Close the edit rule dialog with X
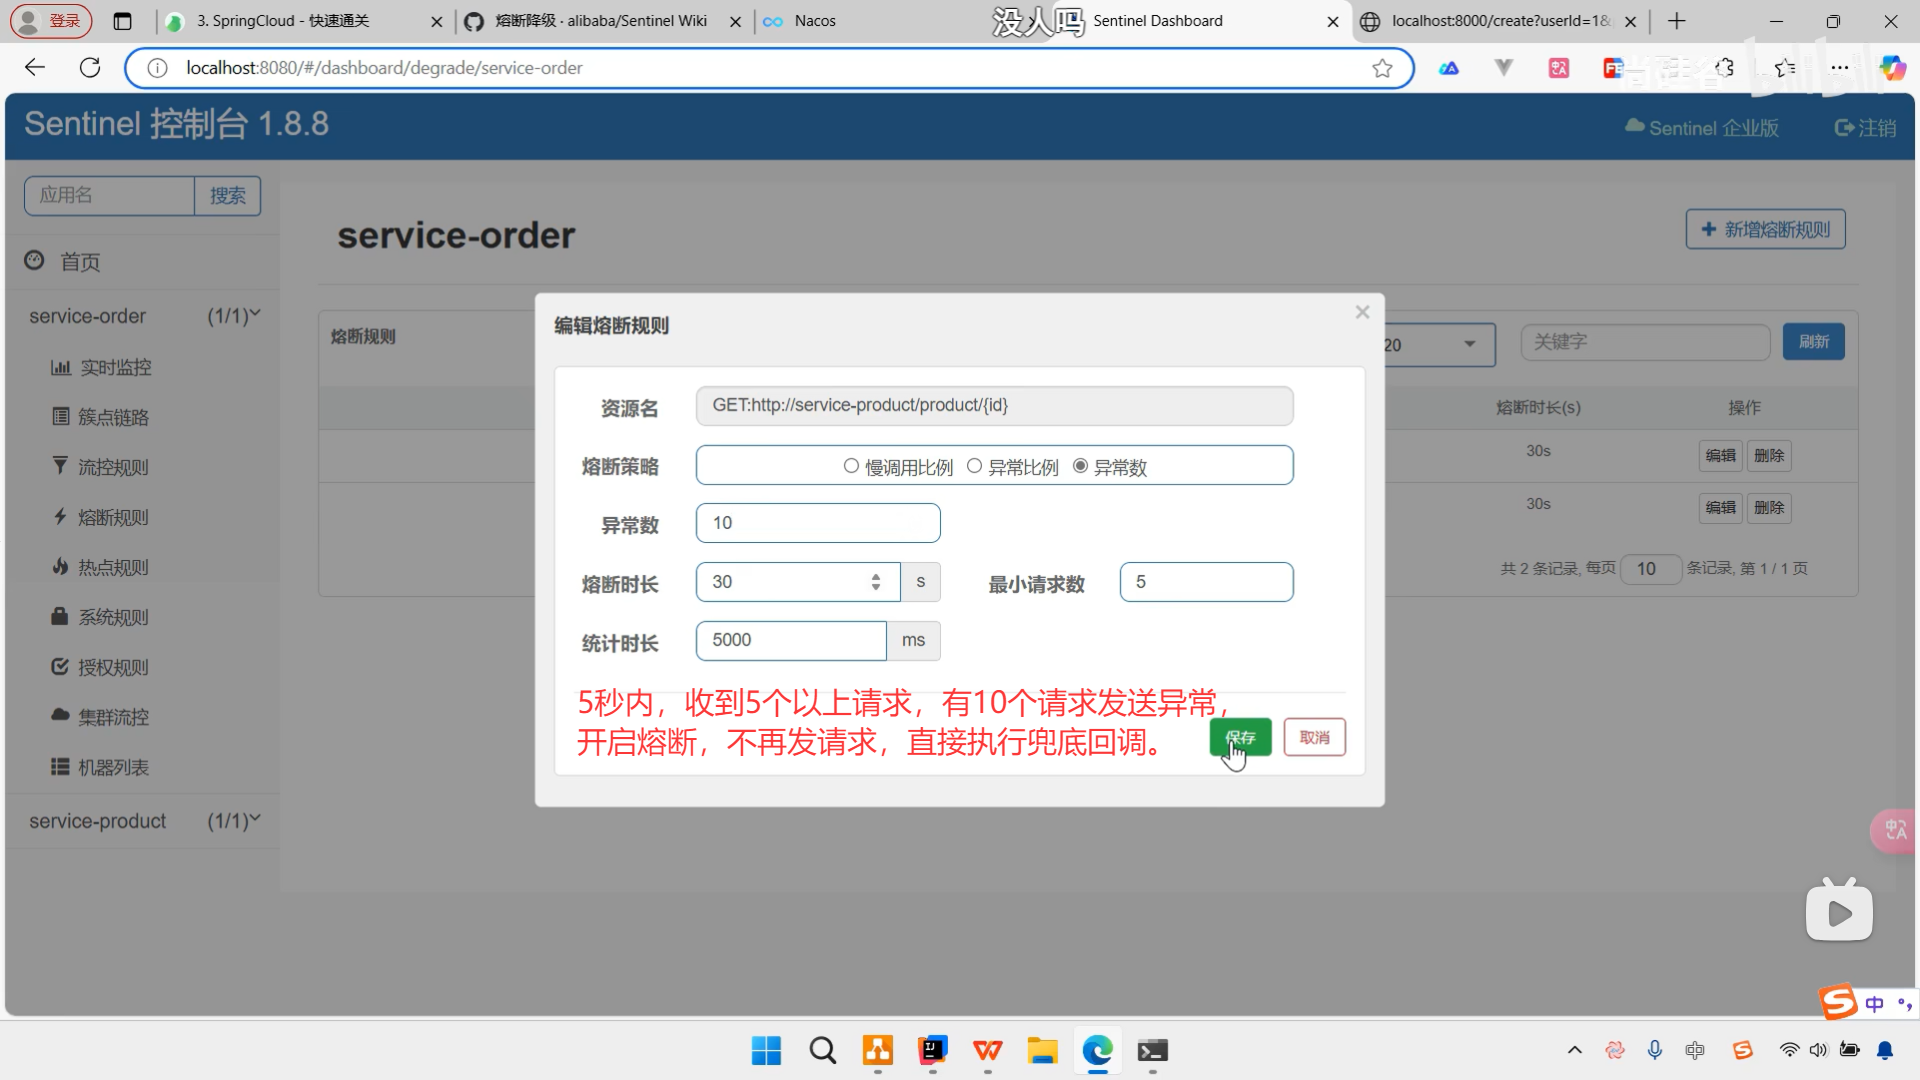 tap(1362, 313)
